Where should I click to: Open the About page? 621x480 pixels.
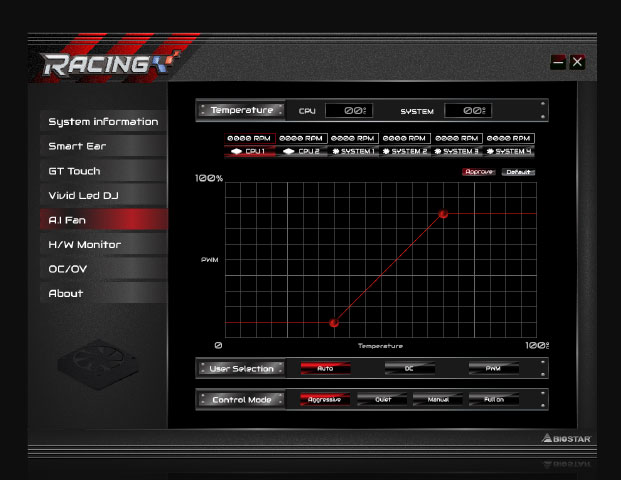coord(103,293)
